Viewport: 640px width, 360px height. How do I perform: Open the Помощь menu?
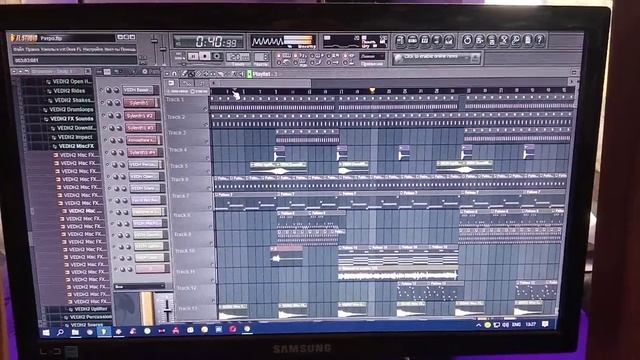129,49
